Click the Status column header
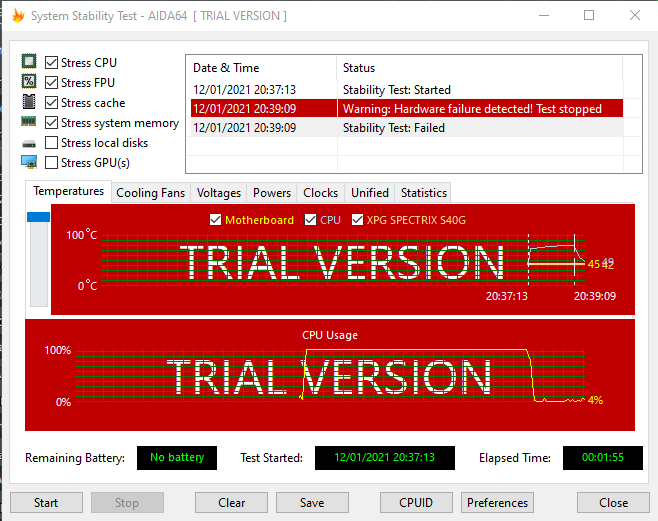Viewport: 658px width, 521px height. 480,68
